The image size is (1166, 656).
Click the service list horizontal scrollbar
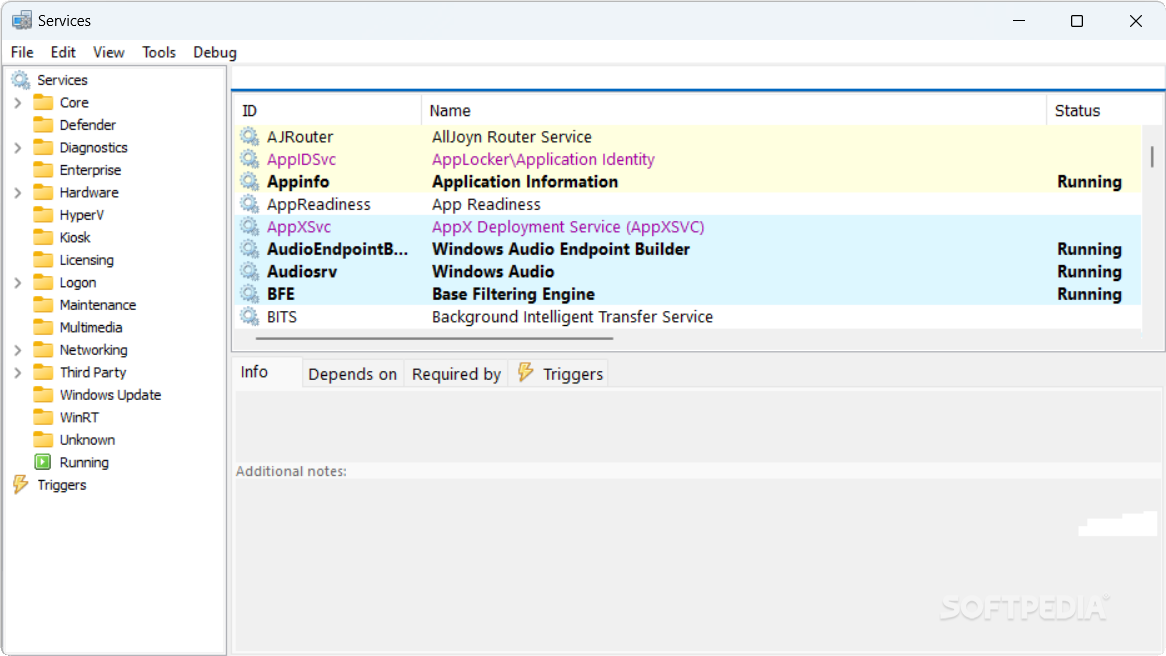(x=434, y=338)
